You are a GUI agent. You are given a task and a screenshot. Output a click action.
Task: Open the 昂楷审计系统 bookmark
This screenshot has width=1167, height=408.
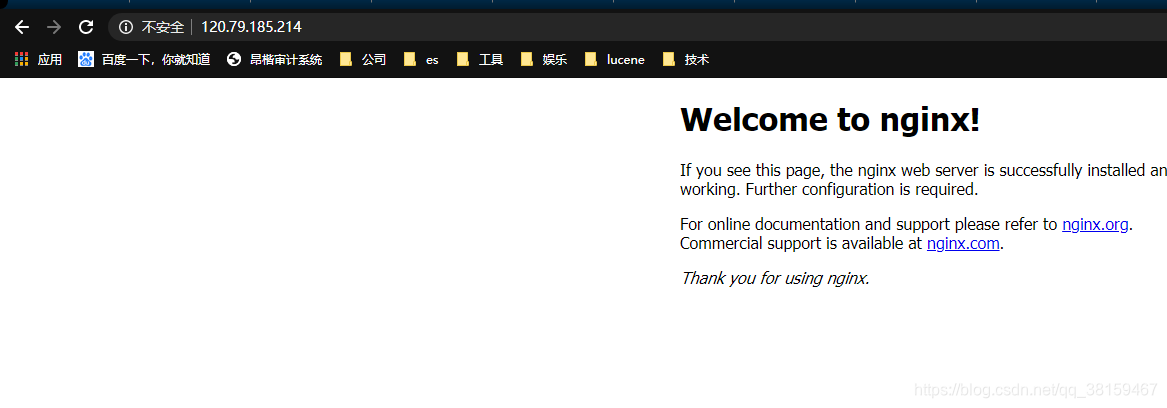click(275, 60)
